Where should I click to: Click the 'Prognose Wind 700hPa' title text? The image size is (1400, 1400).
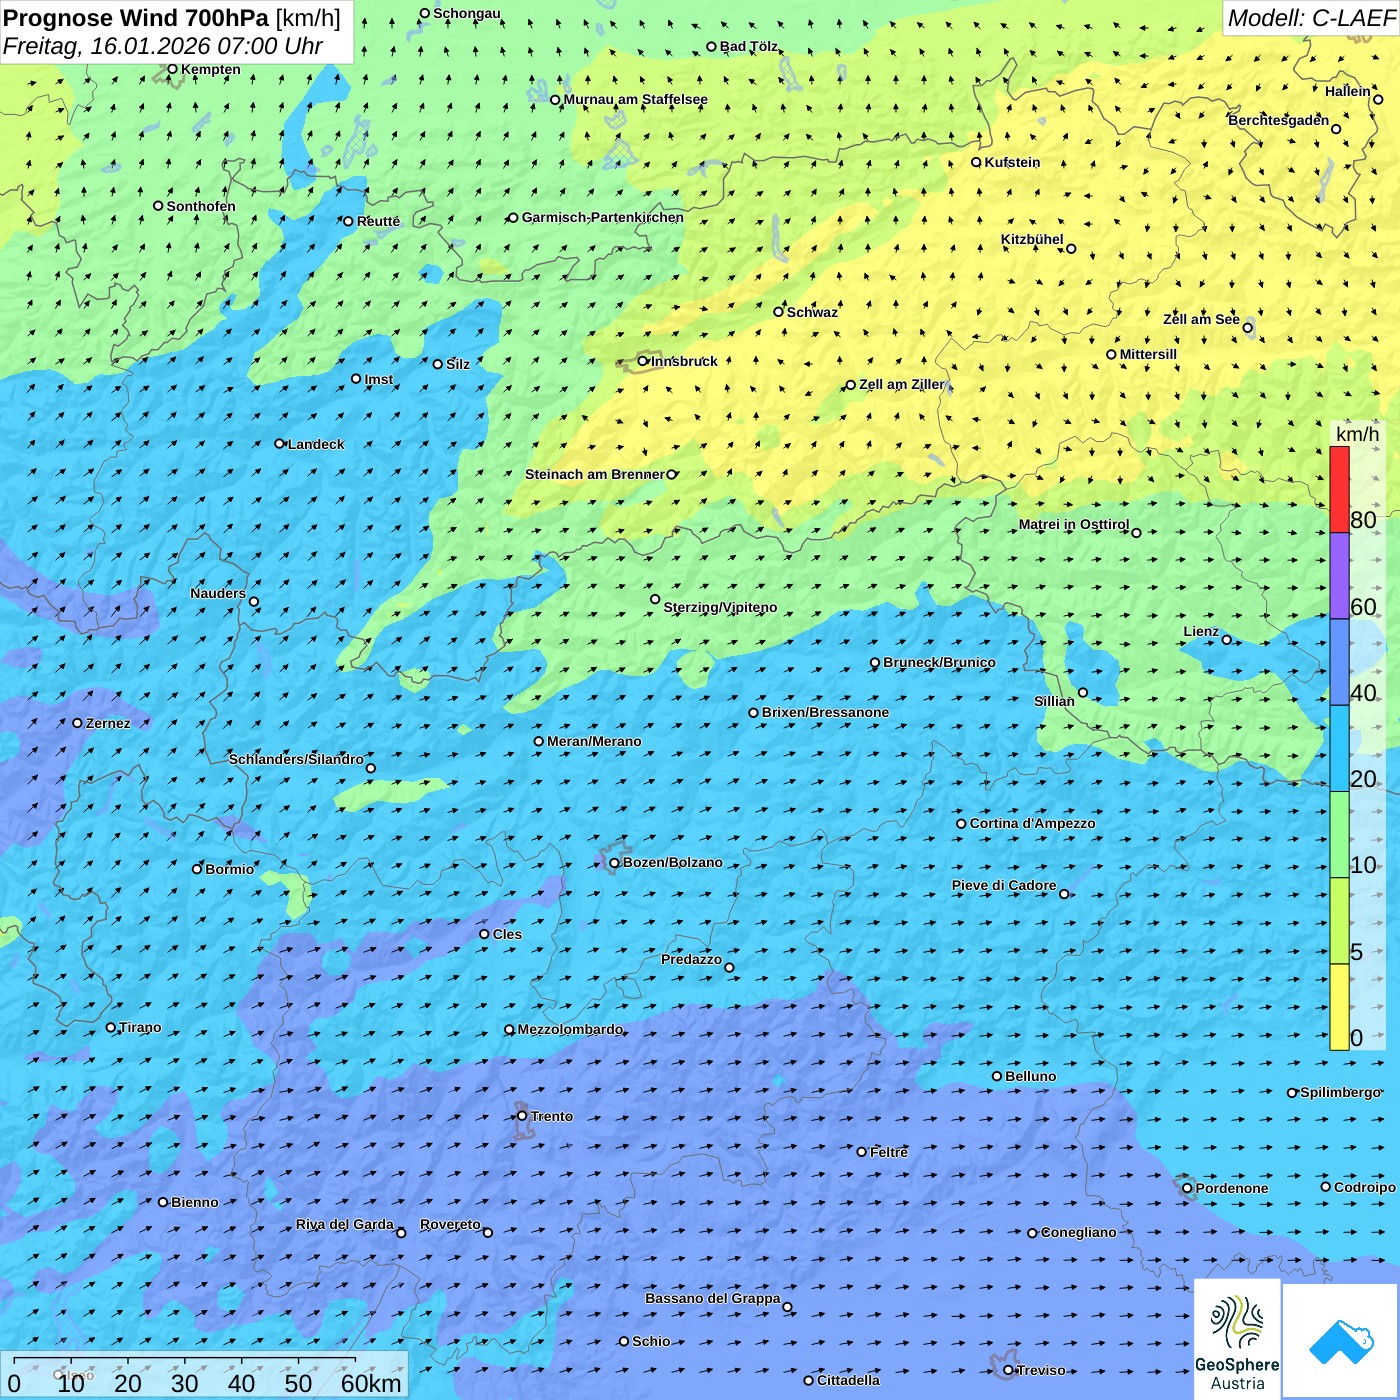[x=136, y=18]
